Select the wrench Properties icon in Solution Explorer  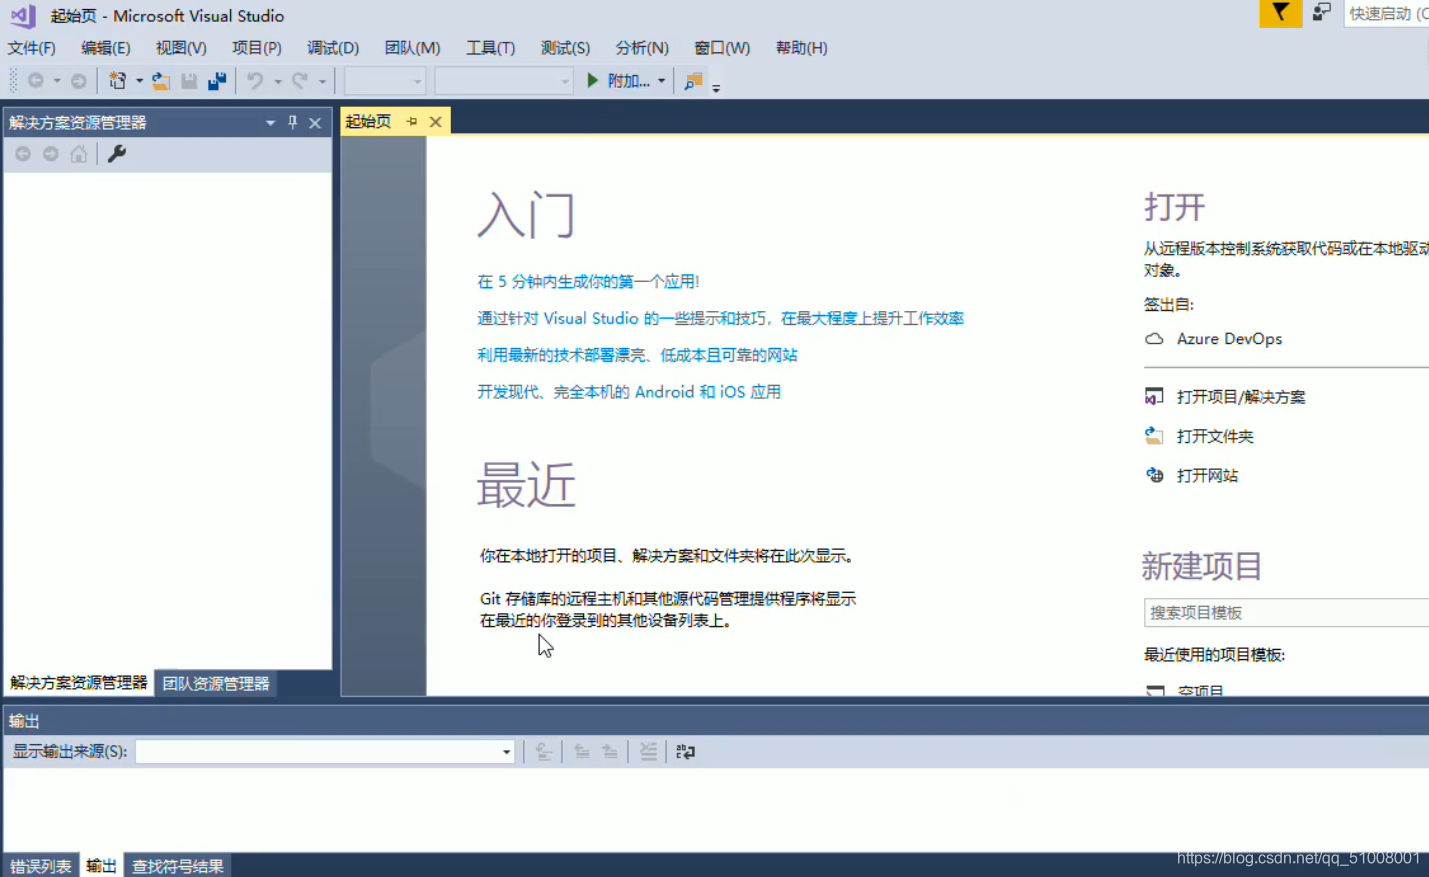[x=117, y=154]
